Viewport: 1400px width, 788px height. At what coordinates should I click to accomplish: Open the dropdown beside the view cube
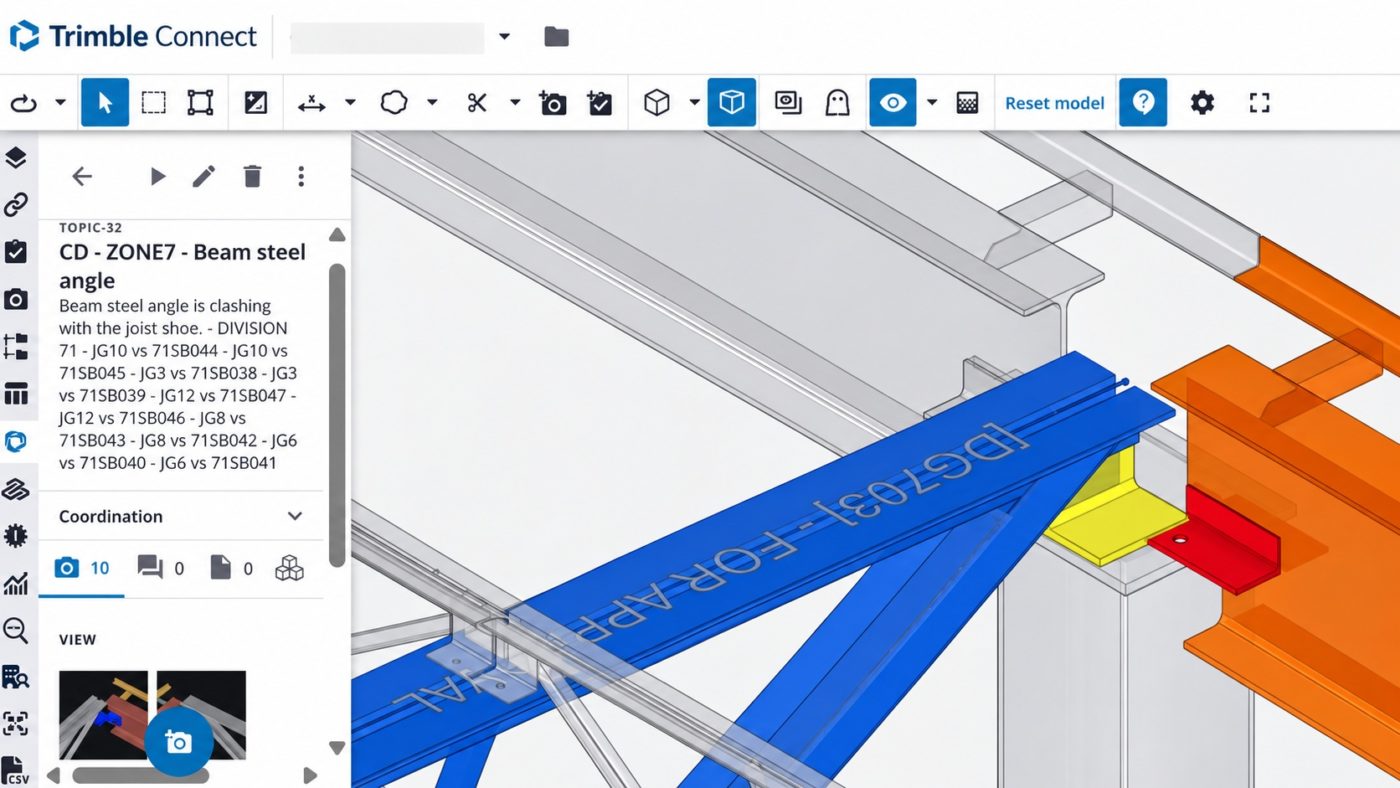tap(694, 102)
